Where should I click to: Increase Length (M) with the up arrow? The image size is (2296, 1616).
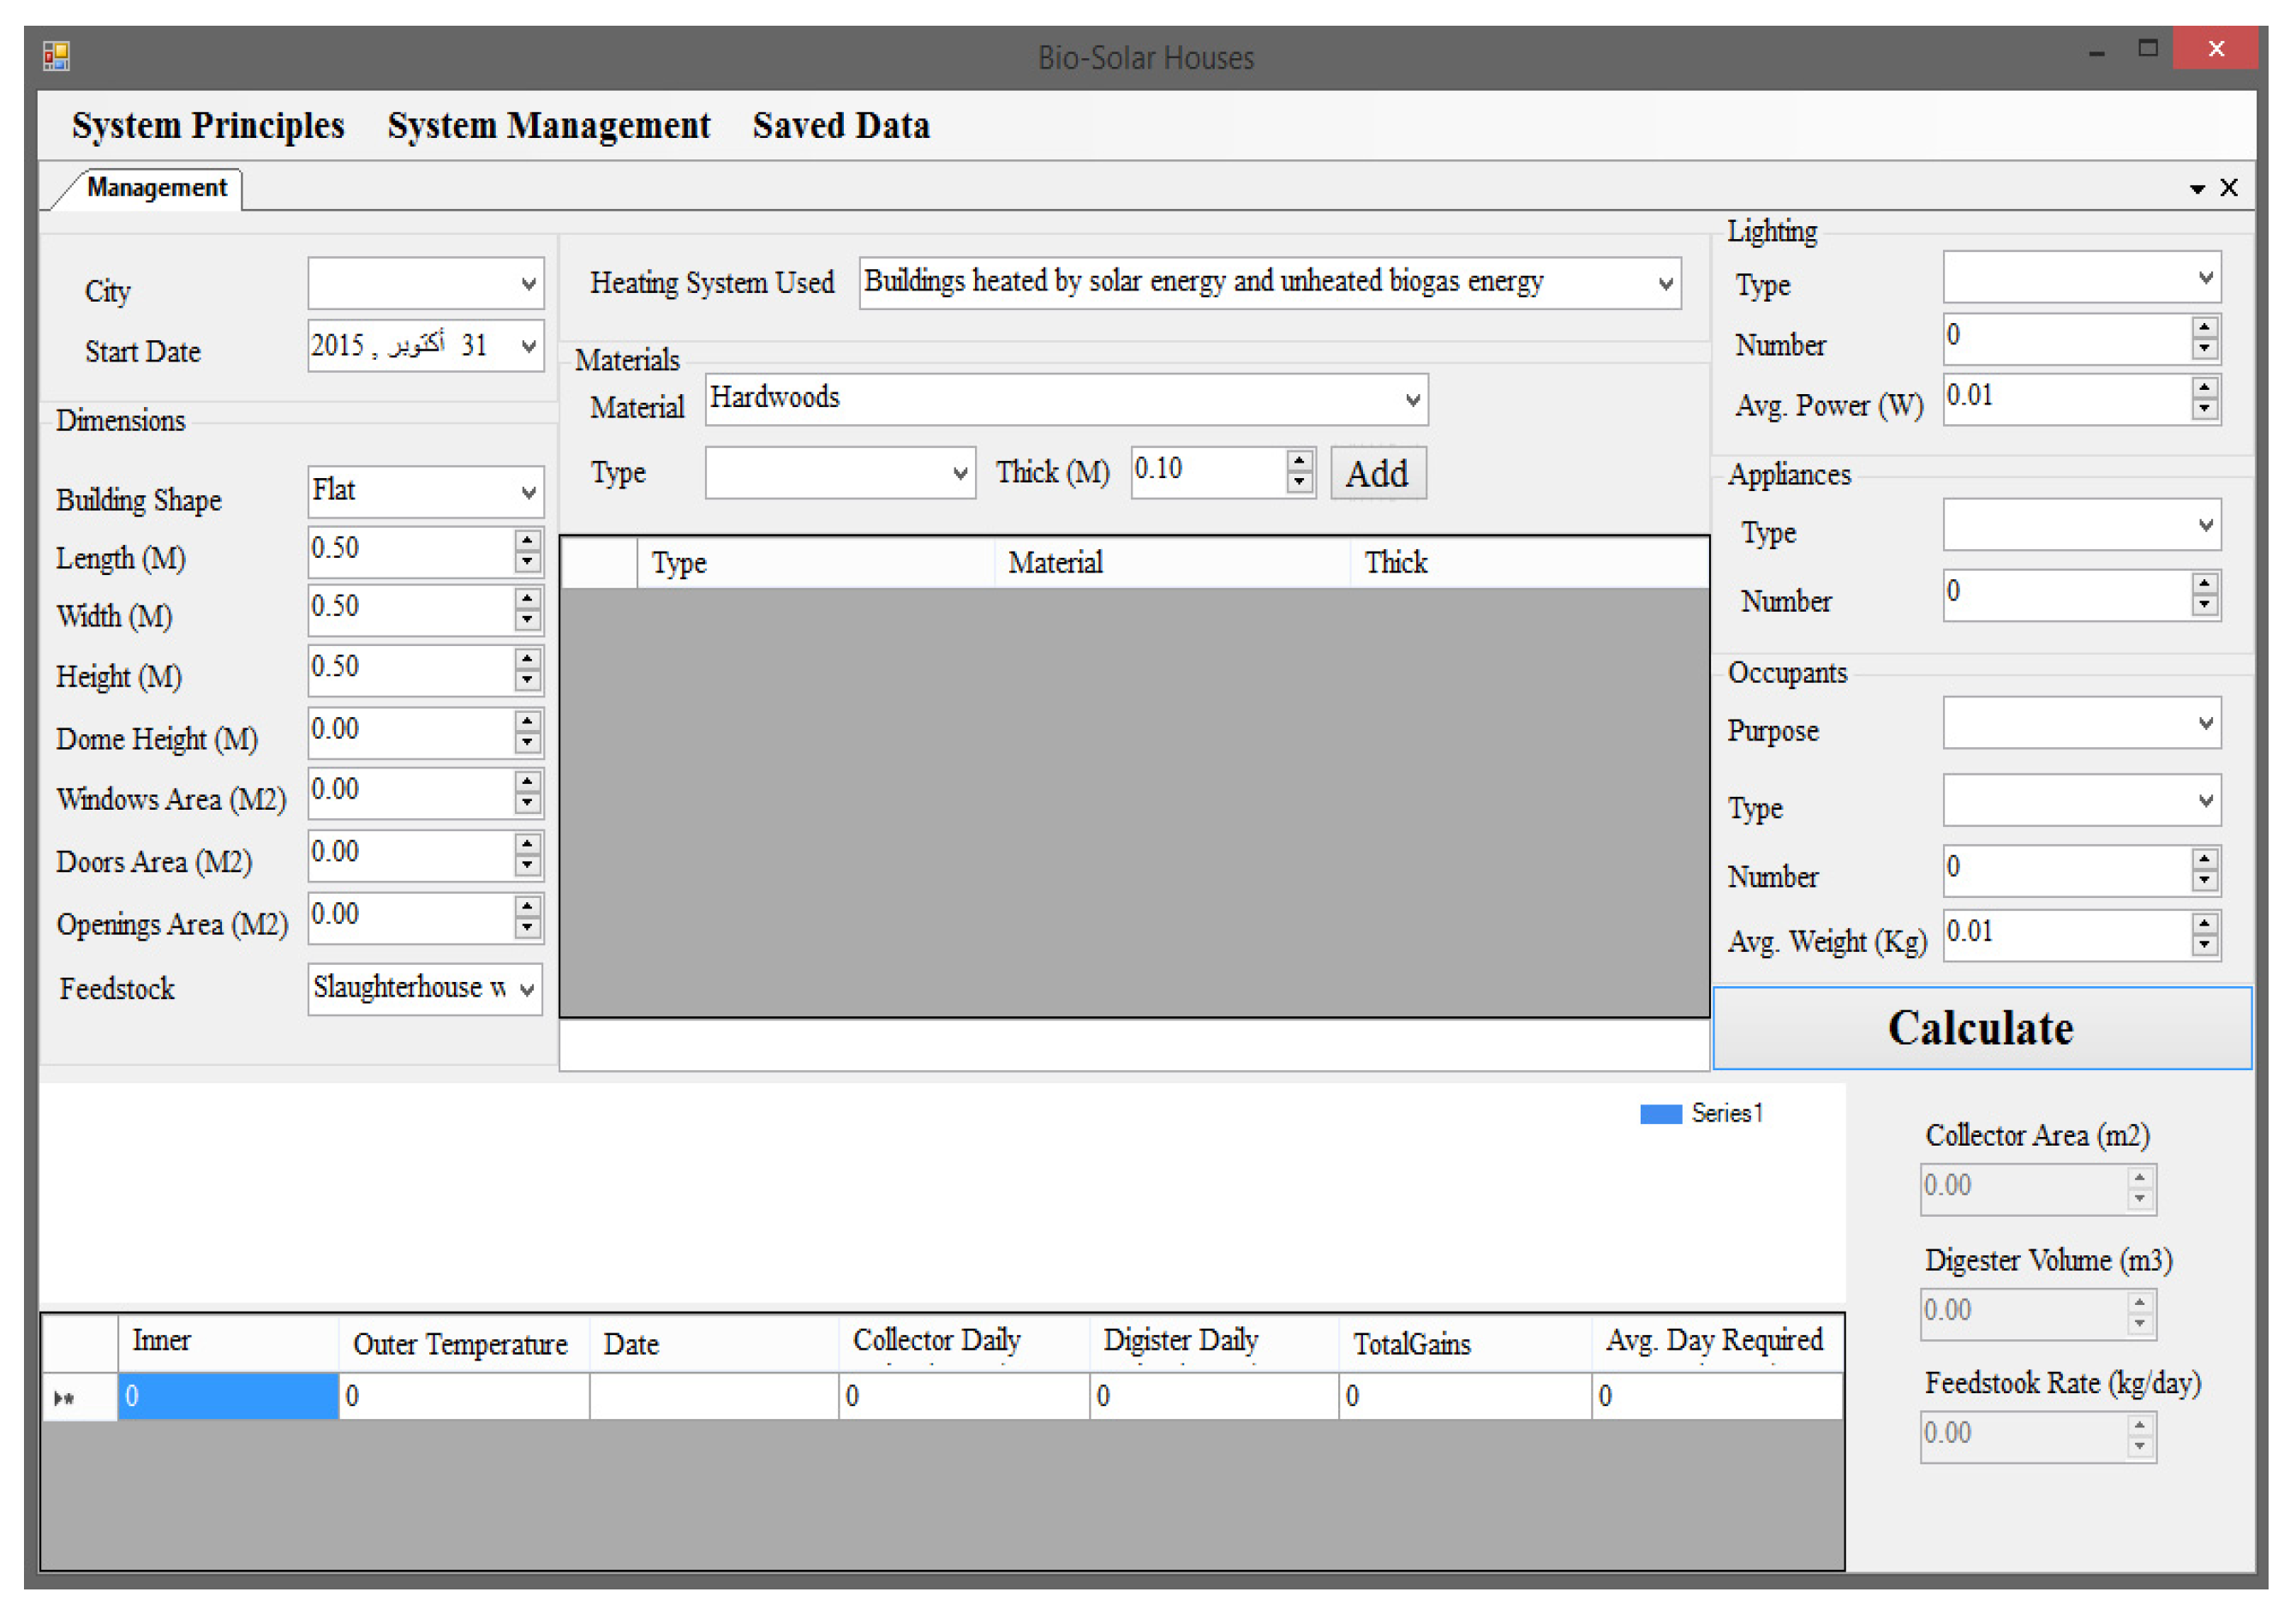pyautogui.click(x=527, y=540)
